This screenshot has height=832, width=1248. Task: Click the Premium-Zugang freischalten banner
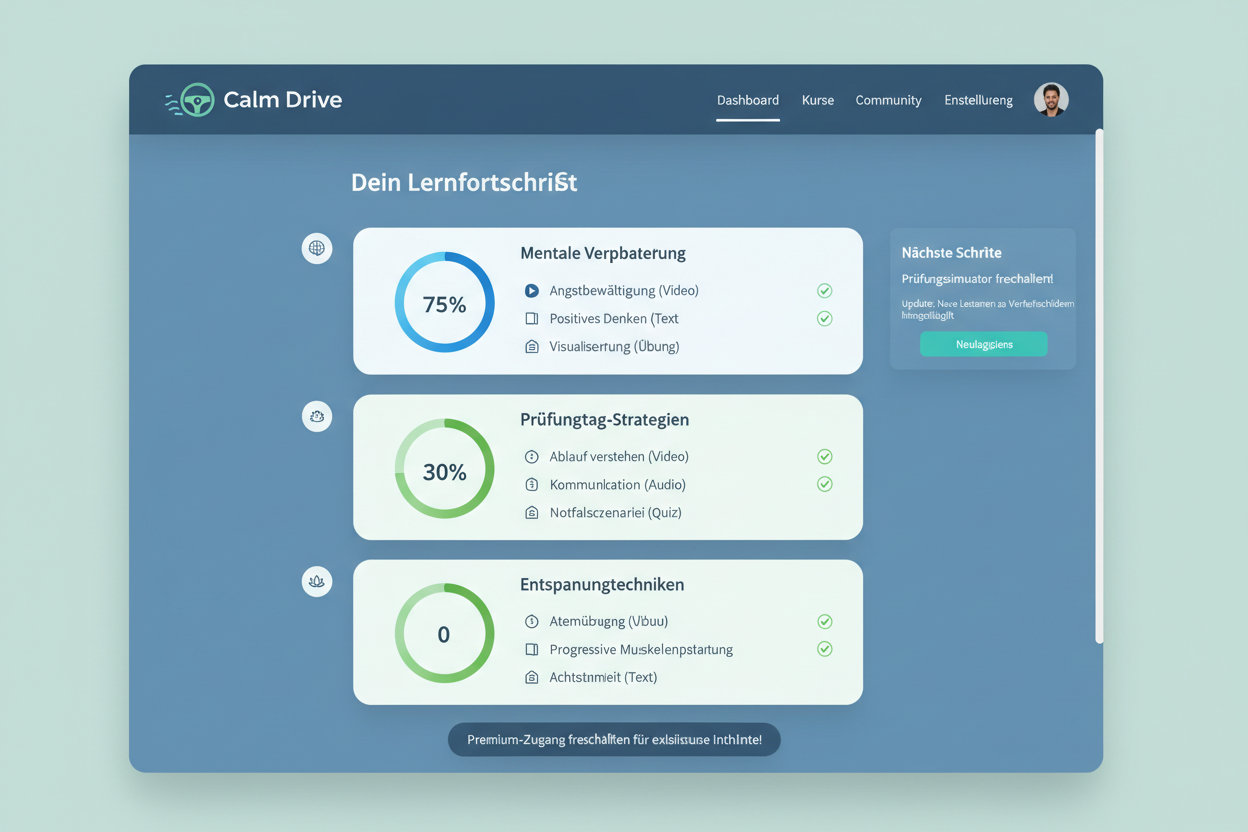click(613, 739)
